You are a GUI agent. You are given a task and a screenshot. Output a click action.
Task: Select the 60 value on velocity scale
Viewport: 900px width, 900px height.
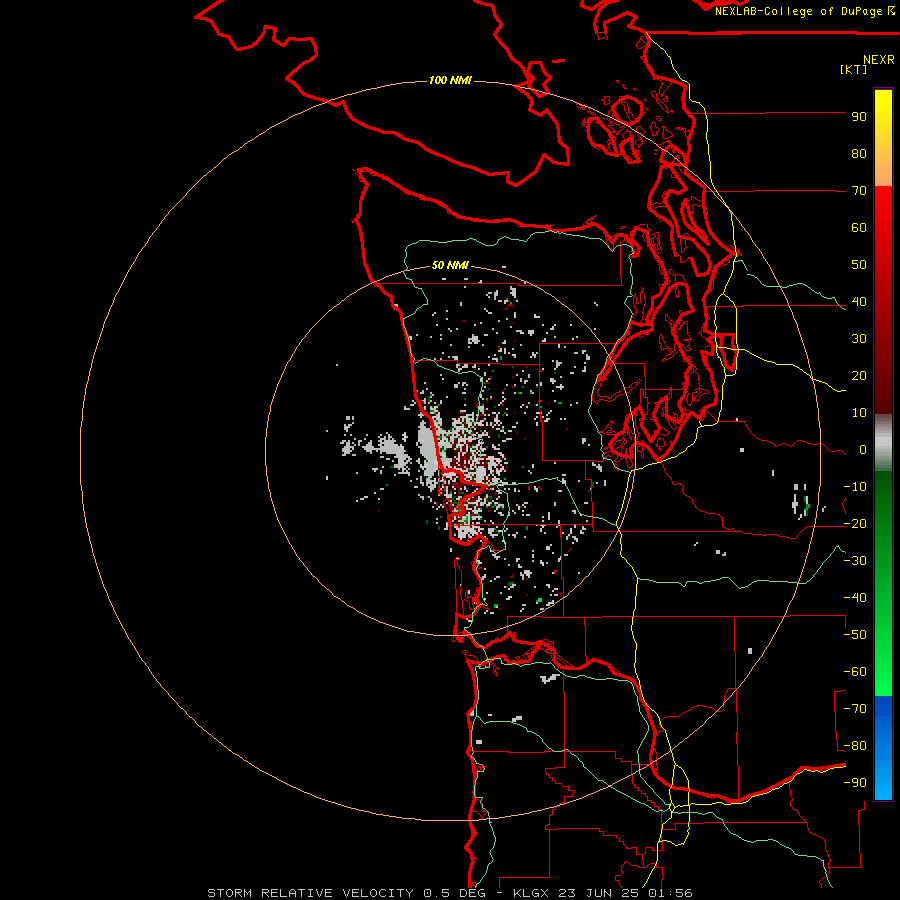[x=859, y=228]
